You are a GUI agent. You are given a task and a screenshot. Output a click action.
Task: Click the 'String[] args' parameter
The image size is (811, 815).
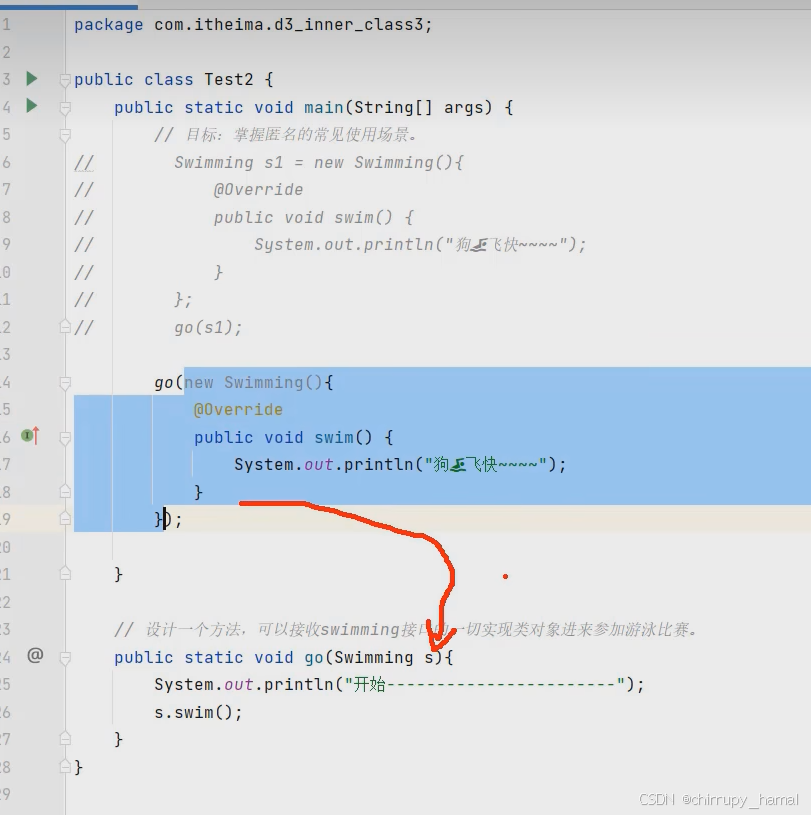point(418,108)
